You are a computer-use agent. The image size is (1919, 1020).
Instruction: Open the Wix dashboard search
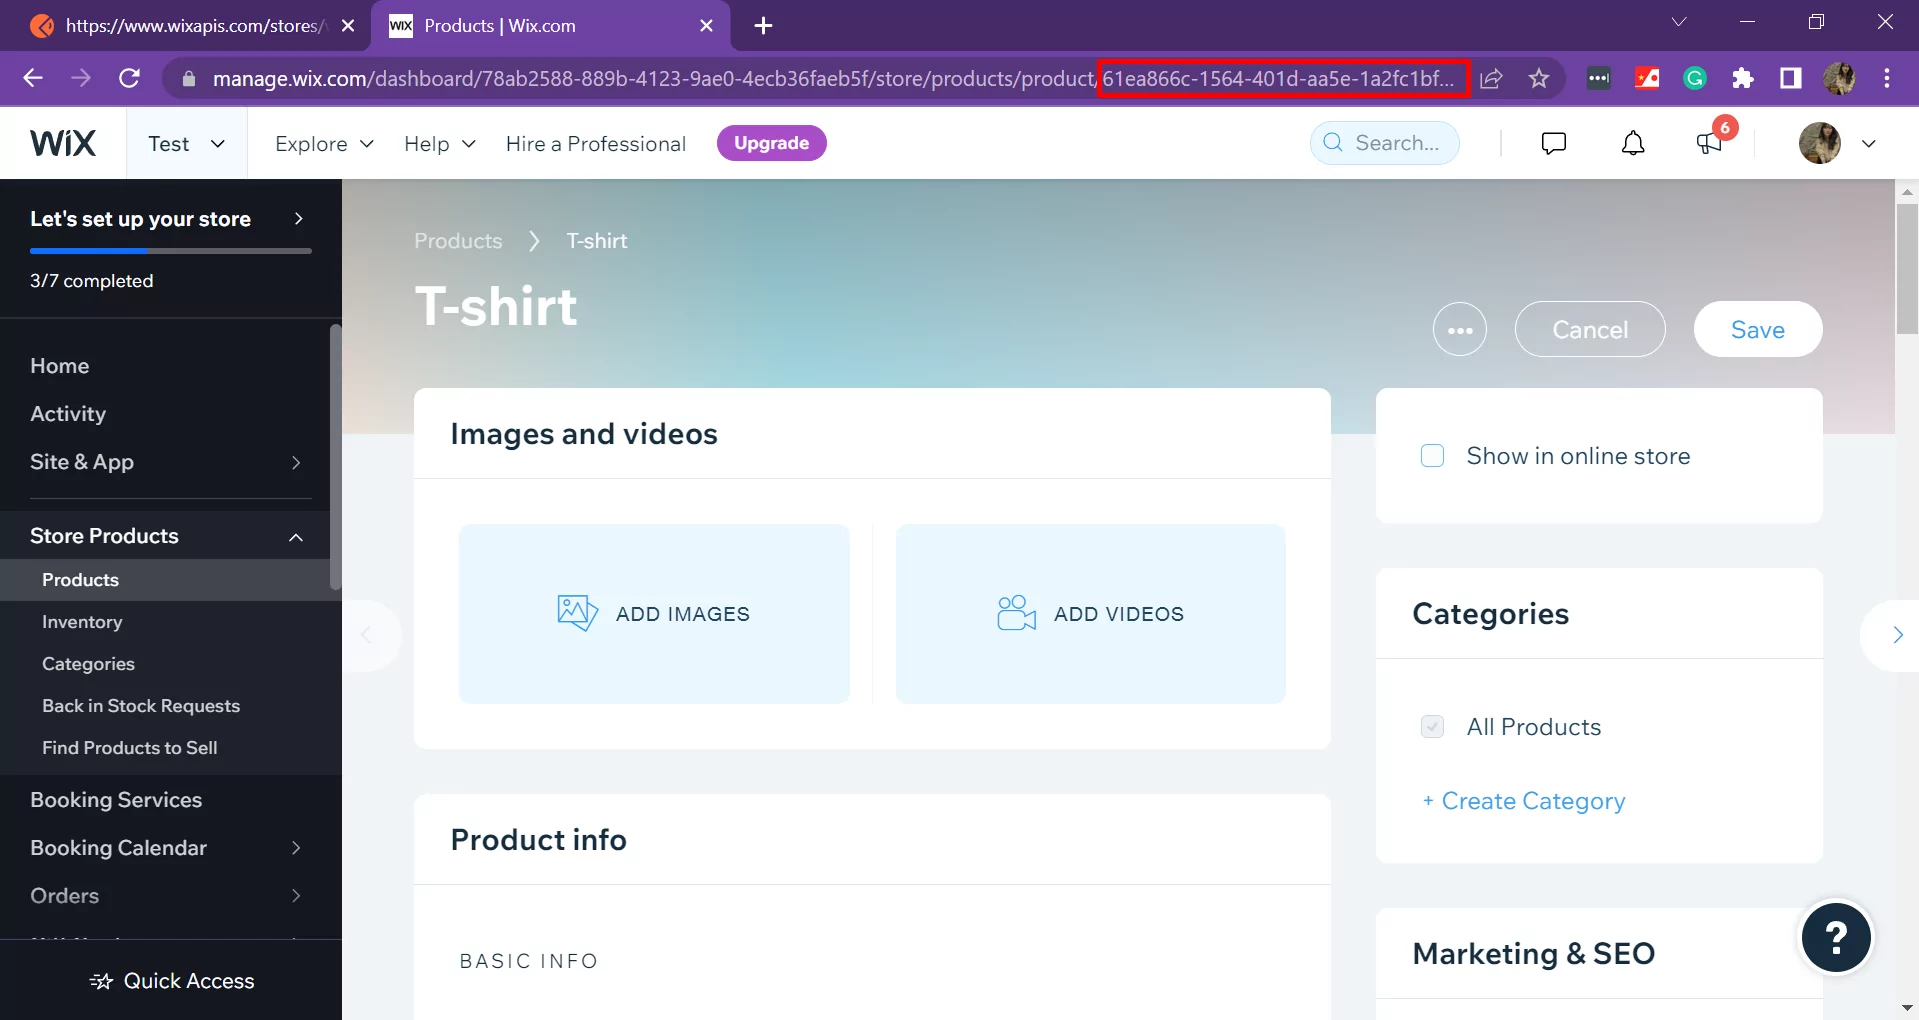pyautogui.click(x=1384, y=143)
